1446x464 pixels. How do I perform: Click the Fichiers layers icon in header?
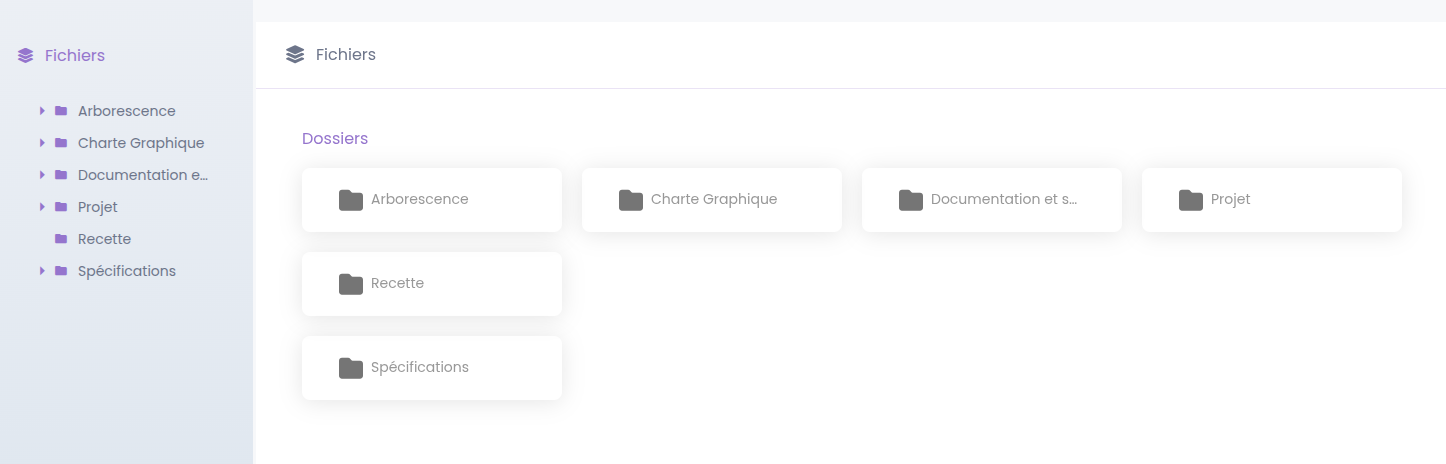click(294, 55)
